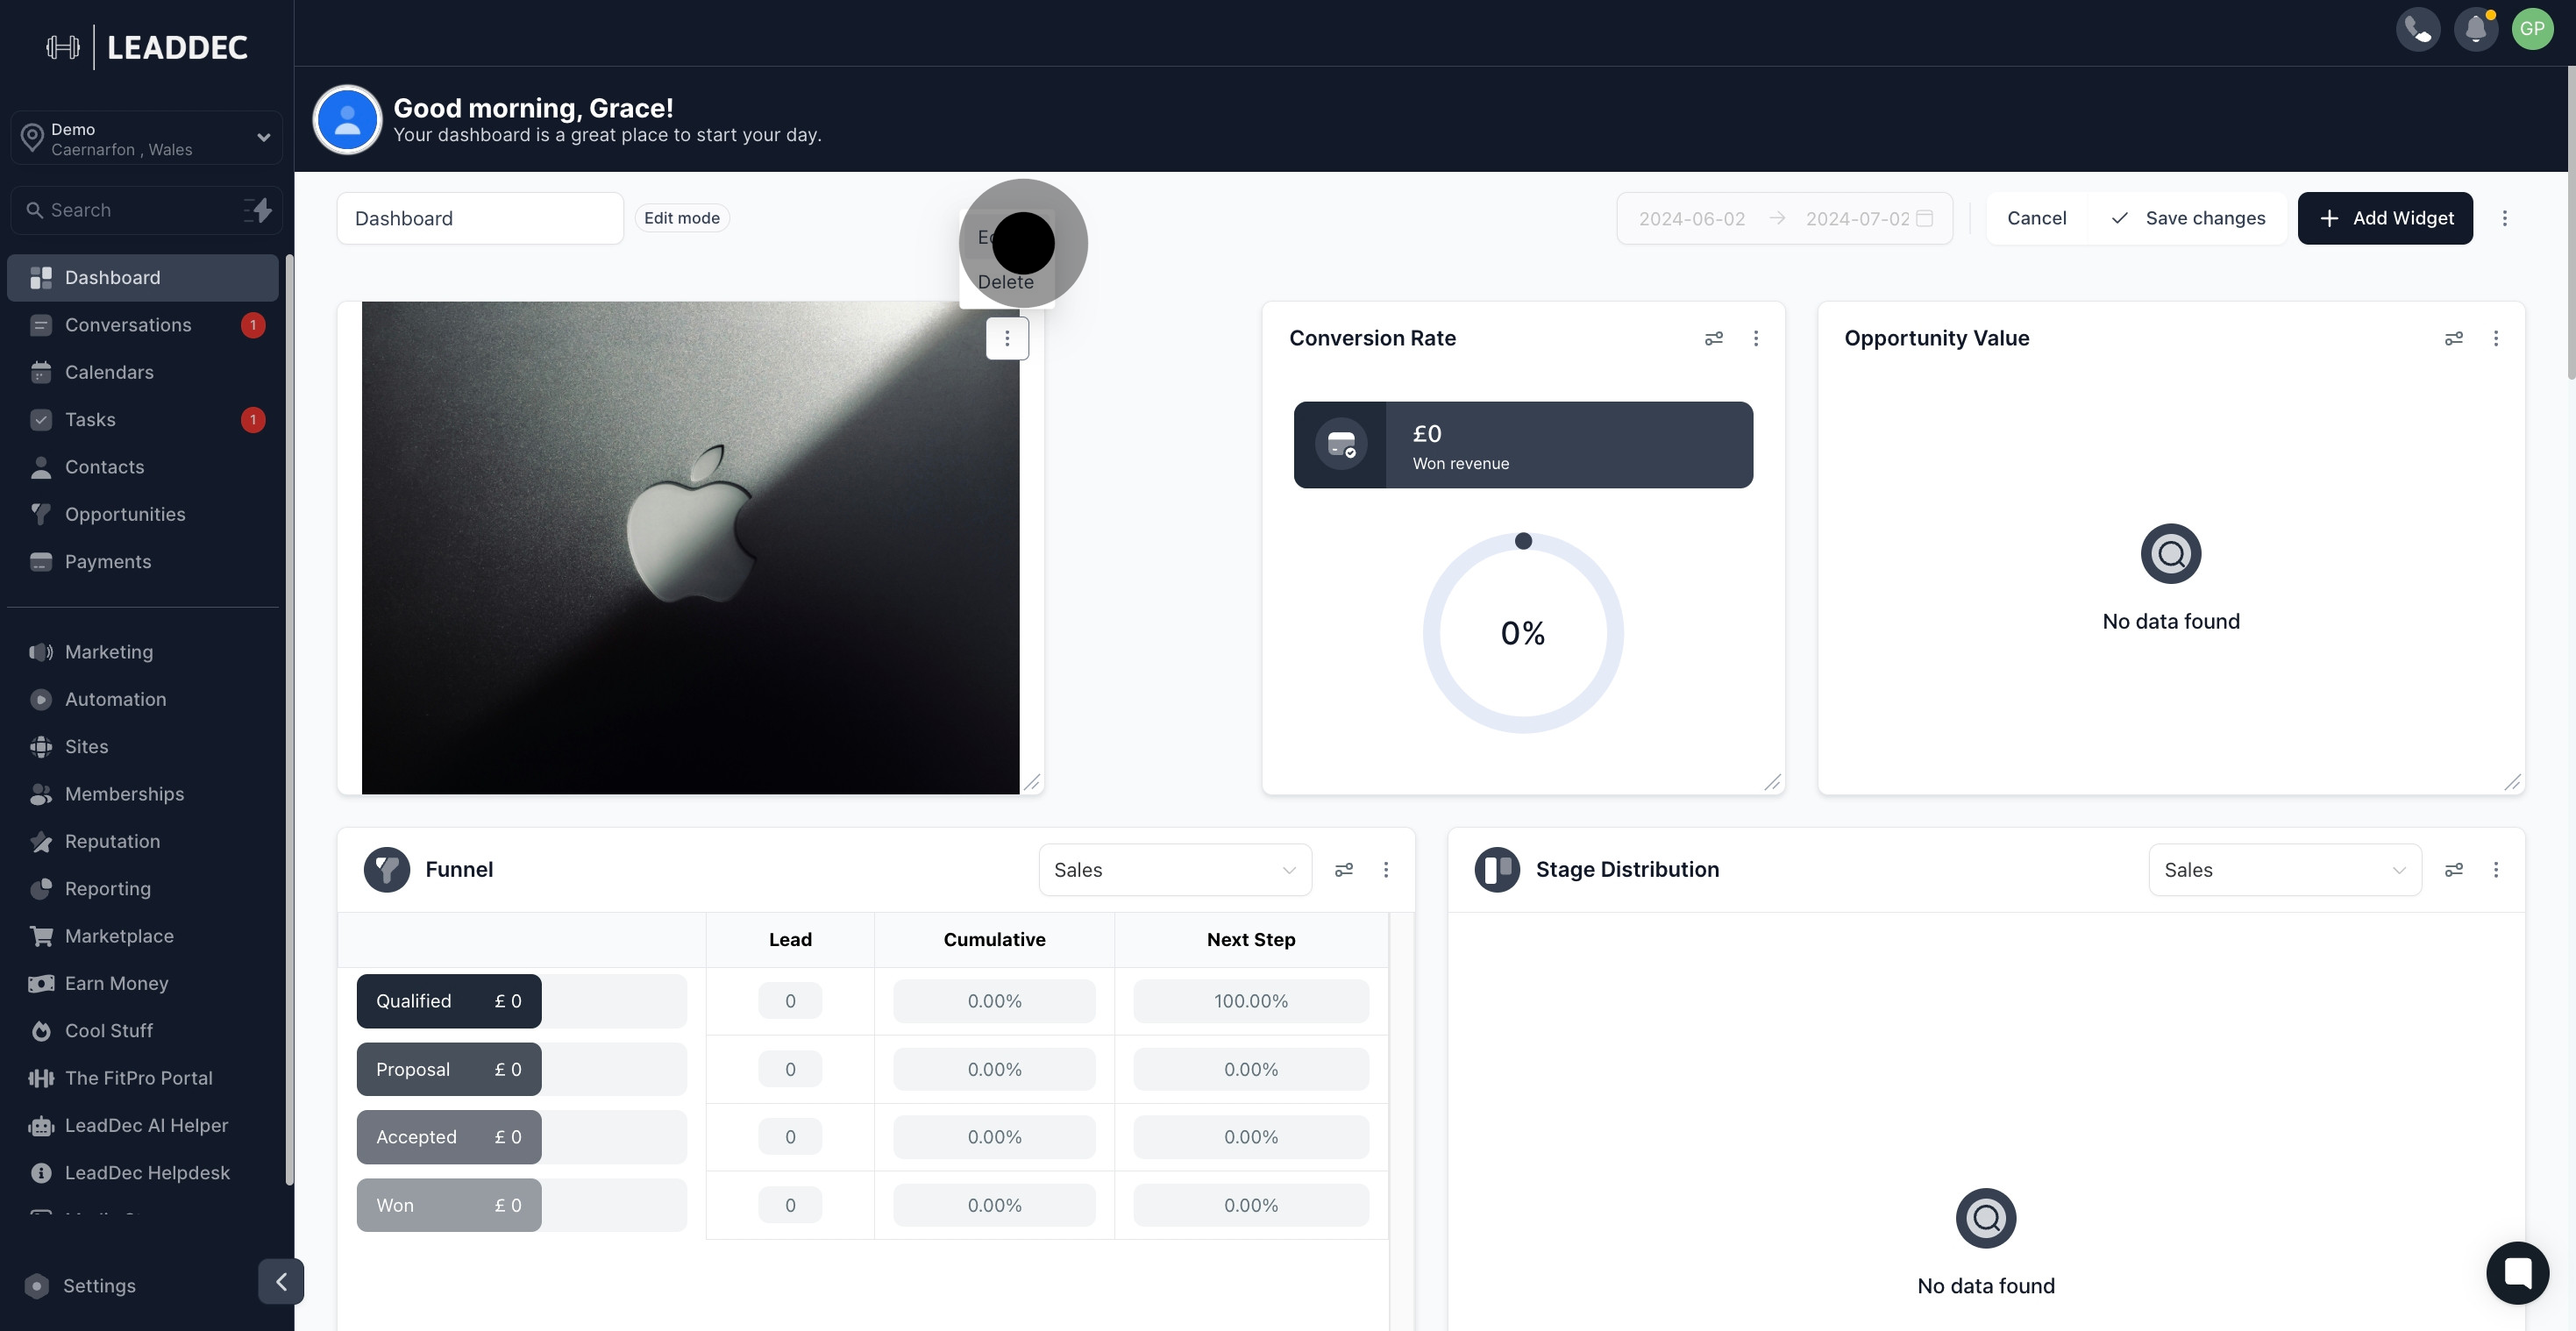The height and width of the screenshot is (1331, 2576).
Task: Click the Edit mode badge
Action: 682,218
